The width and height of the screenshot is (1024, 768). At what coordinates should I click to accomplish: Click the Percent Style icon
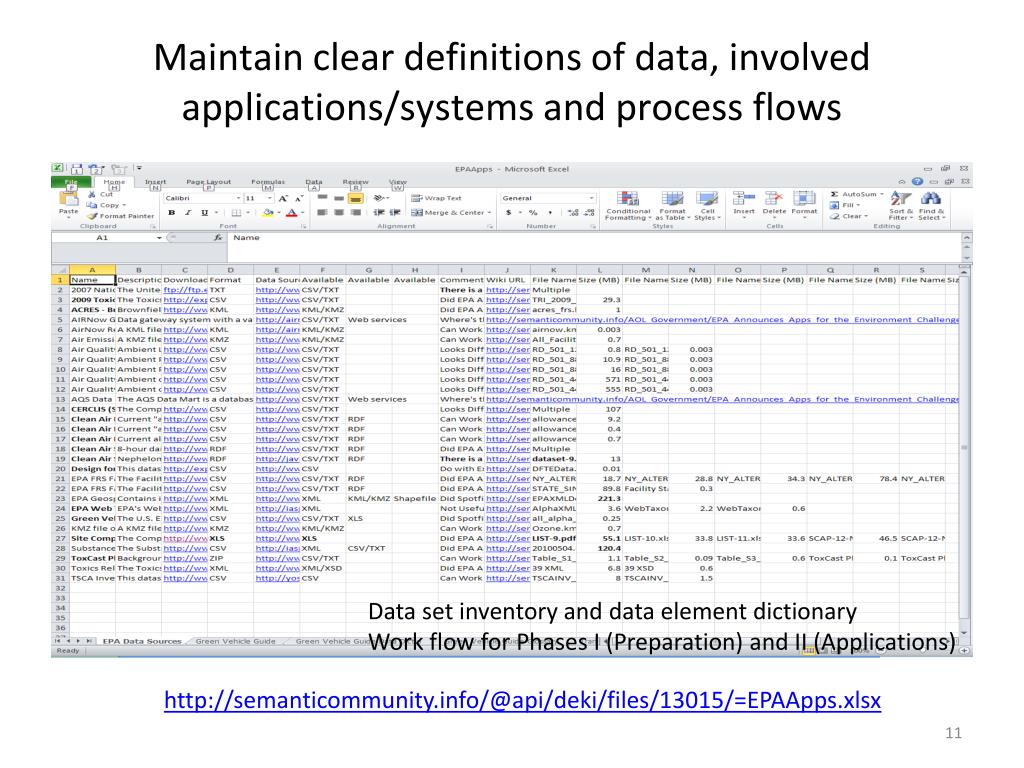pos(533,212)
